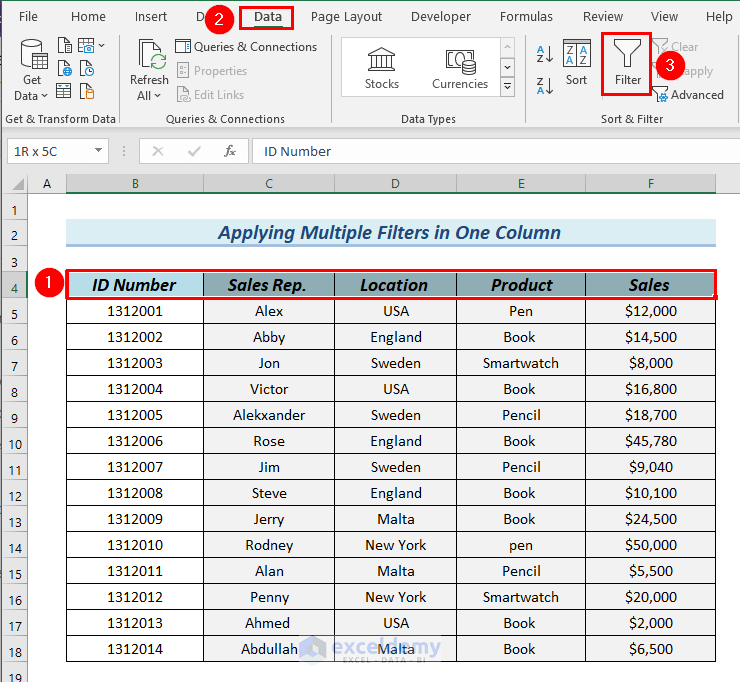
Task: Expand the Name Box dropdown
Action: click(x=99, y=151)
